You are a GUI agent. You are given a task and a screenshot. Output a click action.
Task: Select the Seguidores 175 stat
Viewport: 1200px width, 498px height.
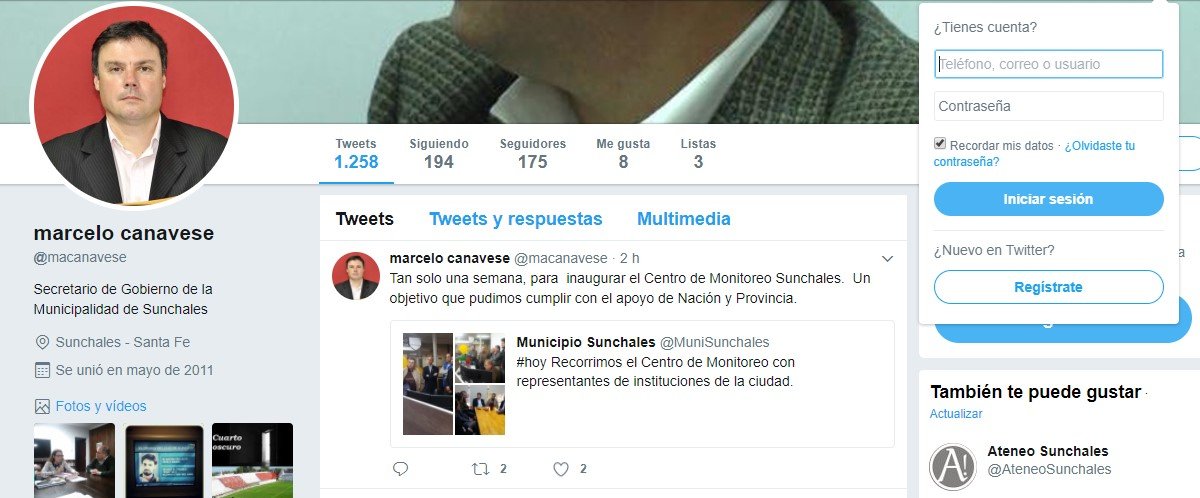(x=533, y=154)
